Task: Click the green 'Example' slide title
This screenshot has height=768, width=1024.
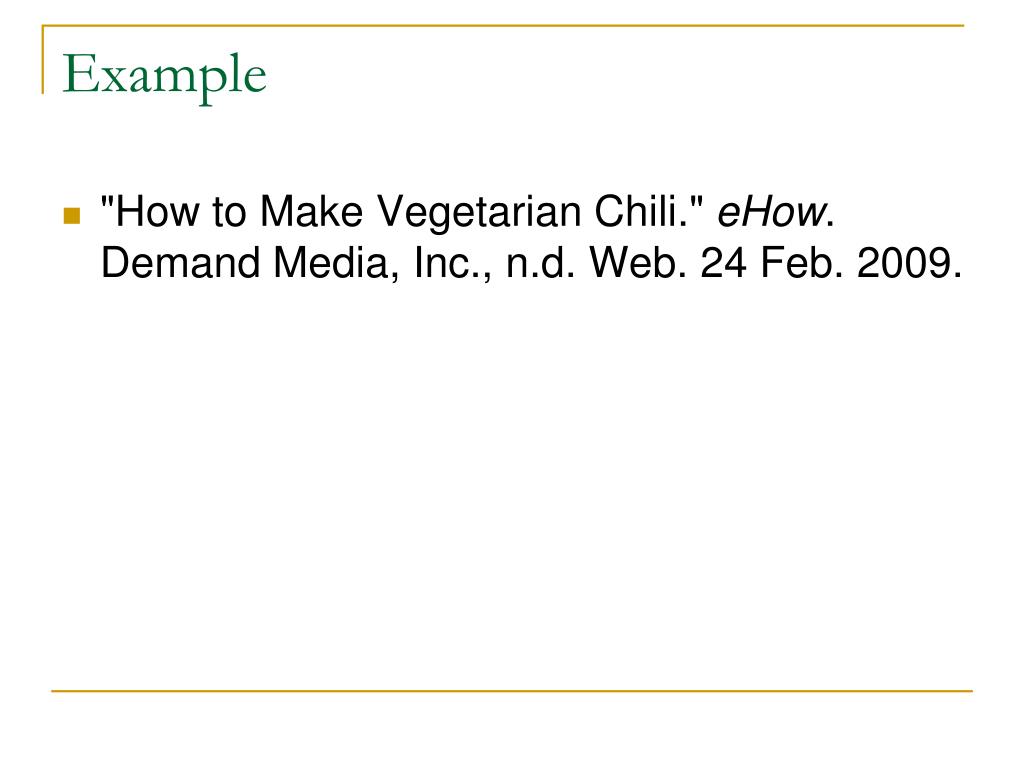Action: pos(164,77)
